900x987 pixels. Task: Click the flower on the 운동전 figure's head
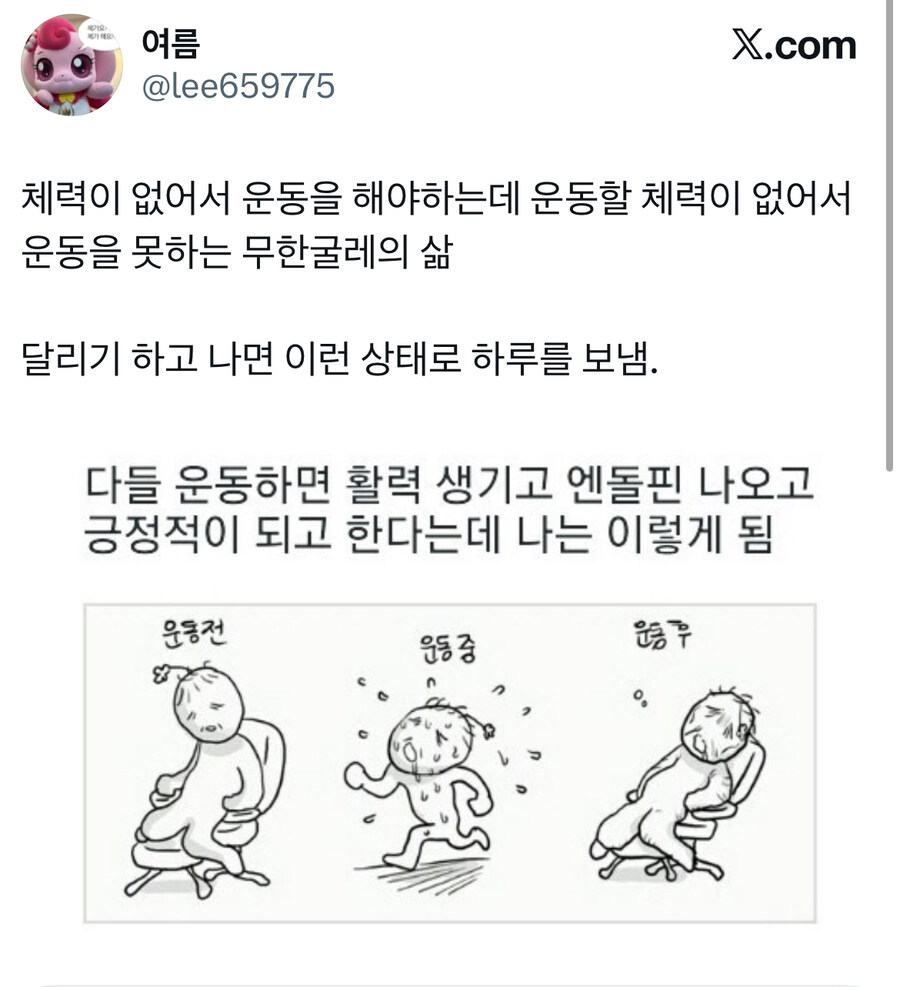[x=161, y=674]
